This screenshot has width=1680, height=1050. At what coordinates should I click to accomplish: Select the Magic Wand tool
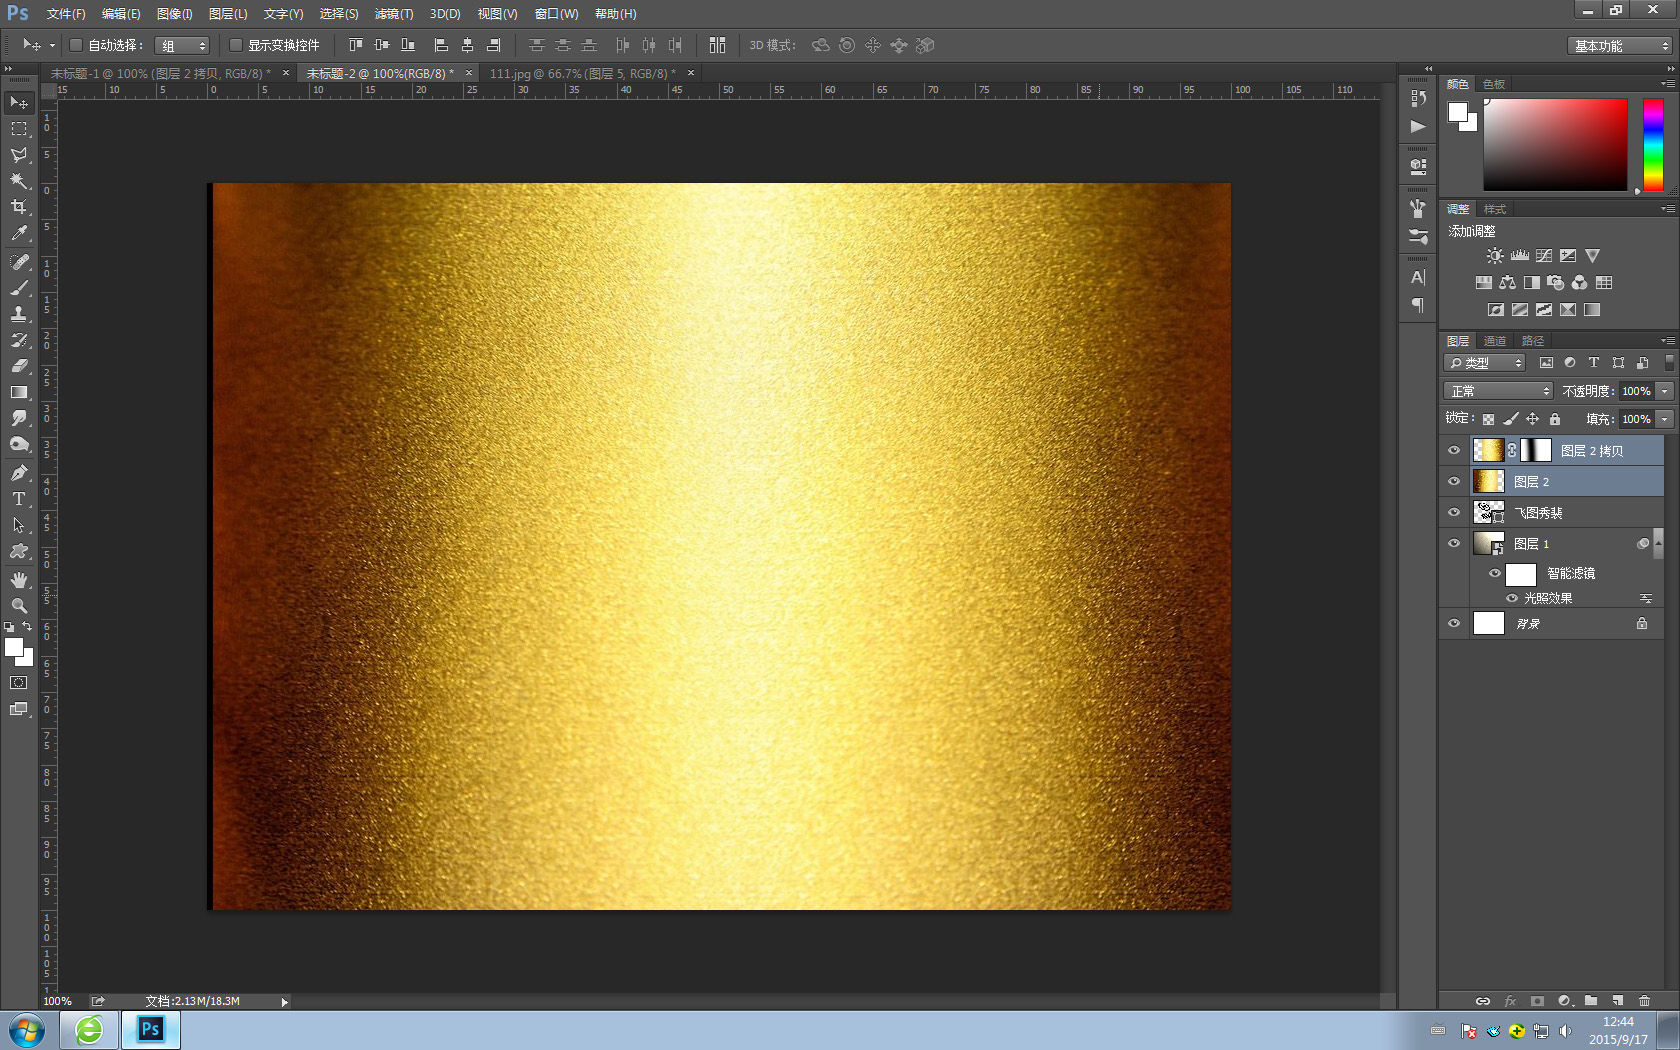[19, 181]
